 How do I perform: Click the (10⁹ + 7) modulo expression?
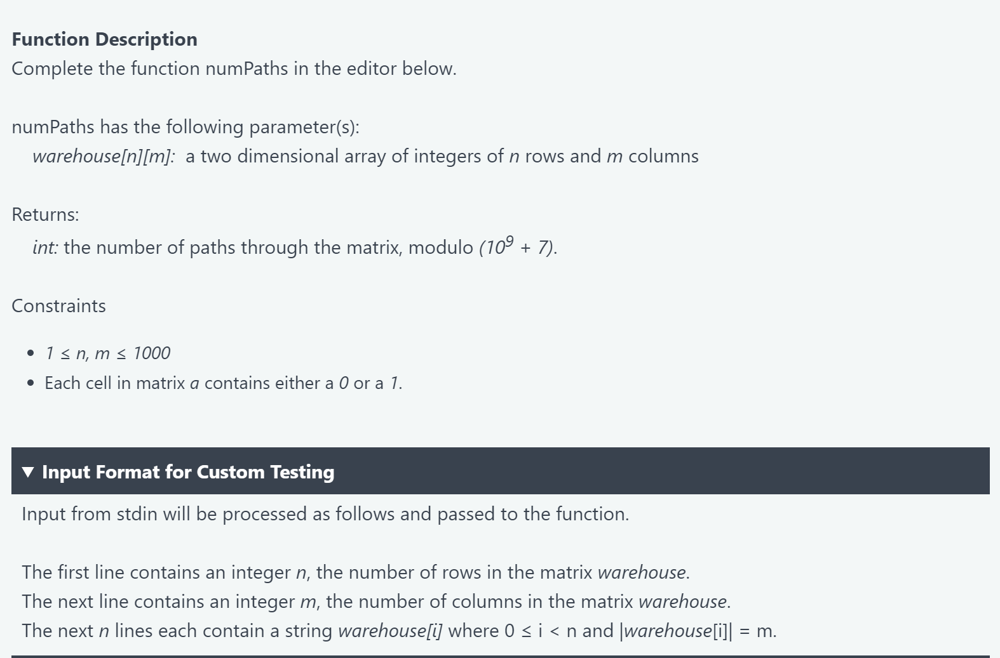pos(518,246)
